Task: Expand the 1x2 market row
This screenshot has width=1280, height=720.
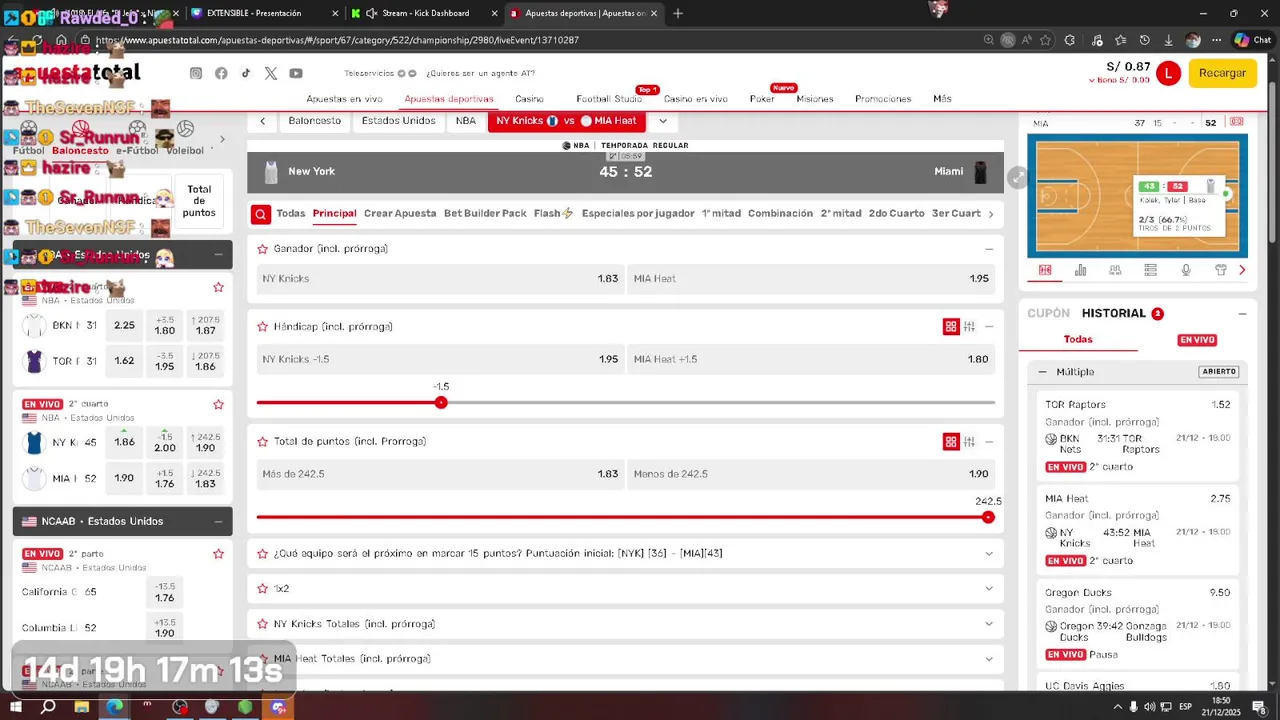Action: (x=989, y=589)
